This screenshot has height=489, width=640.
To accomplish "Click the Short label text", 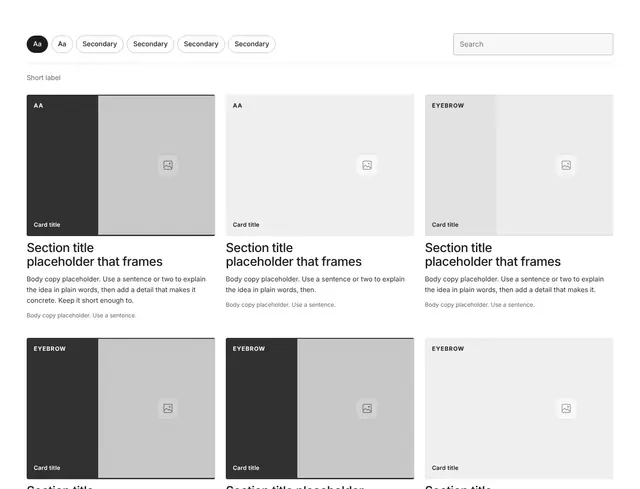I will [x=43, y=78].
